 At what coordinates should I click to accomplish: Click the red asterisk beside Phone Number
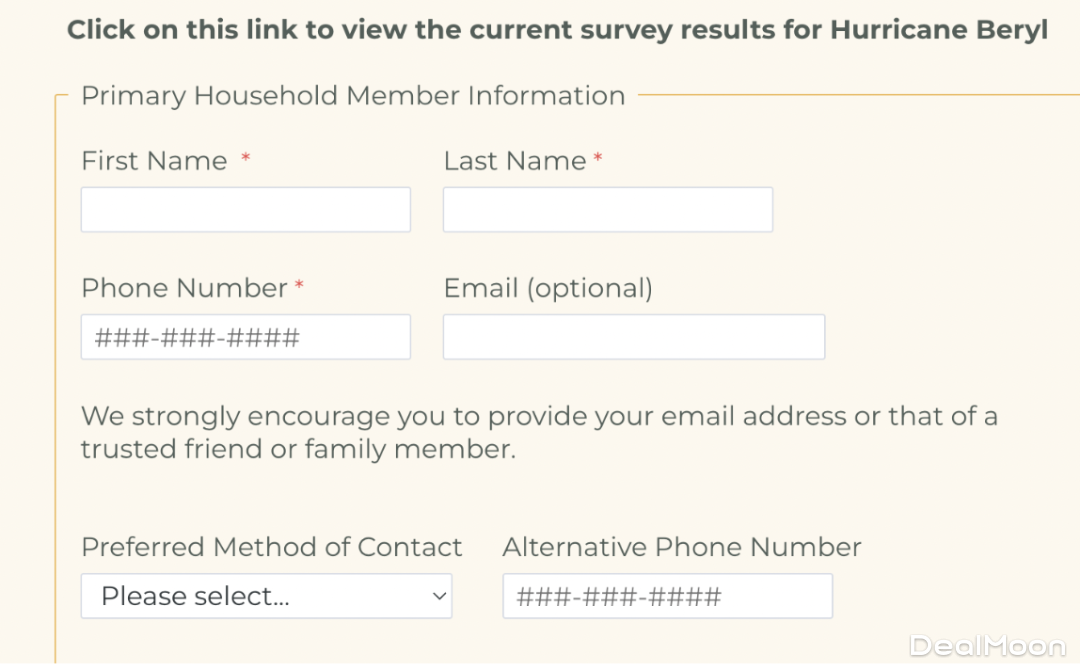[299, 288]
